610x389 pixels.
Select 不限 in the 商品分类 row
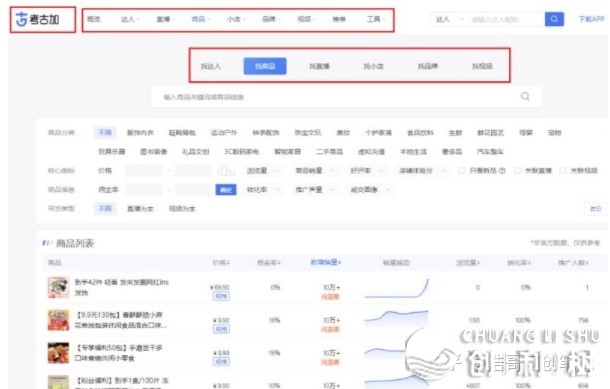[105, 132]
